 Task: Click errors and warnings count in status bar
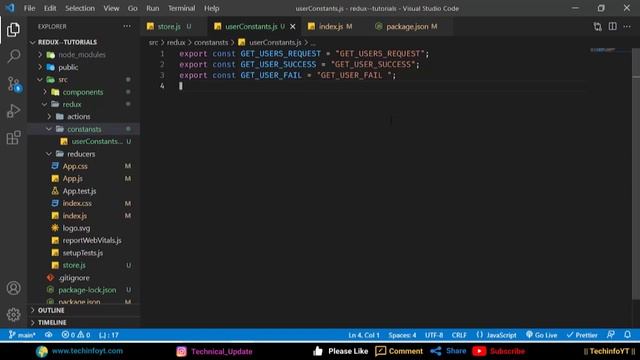76,335
